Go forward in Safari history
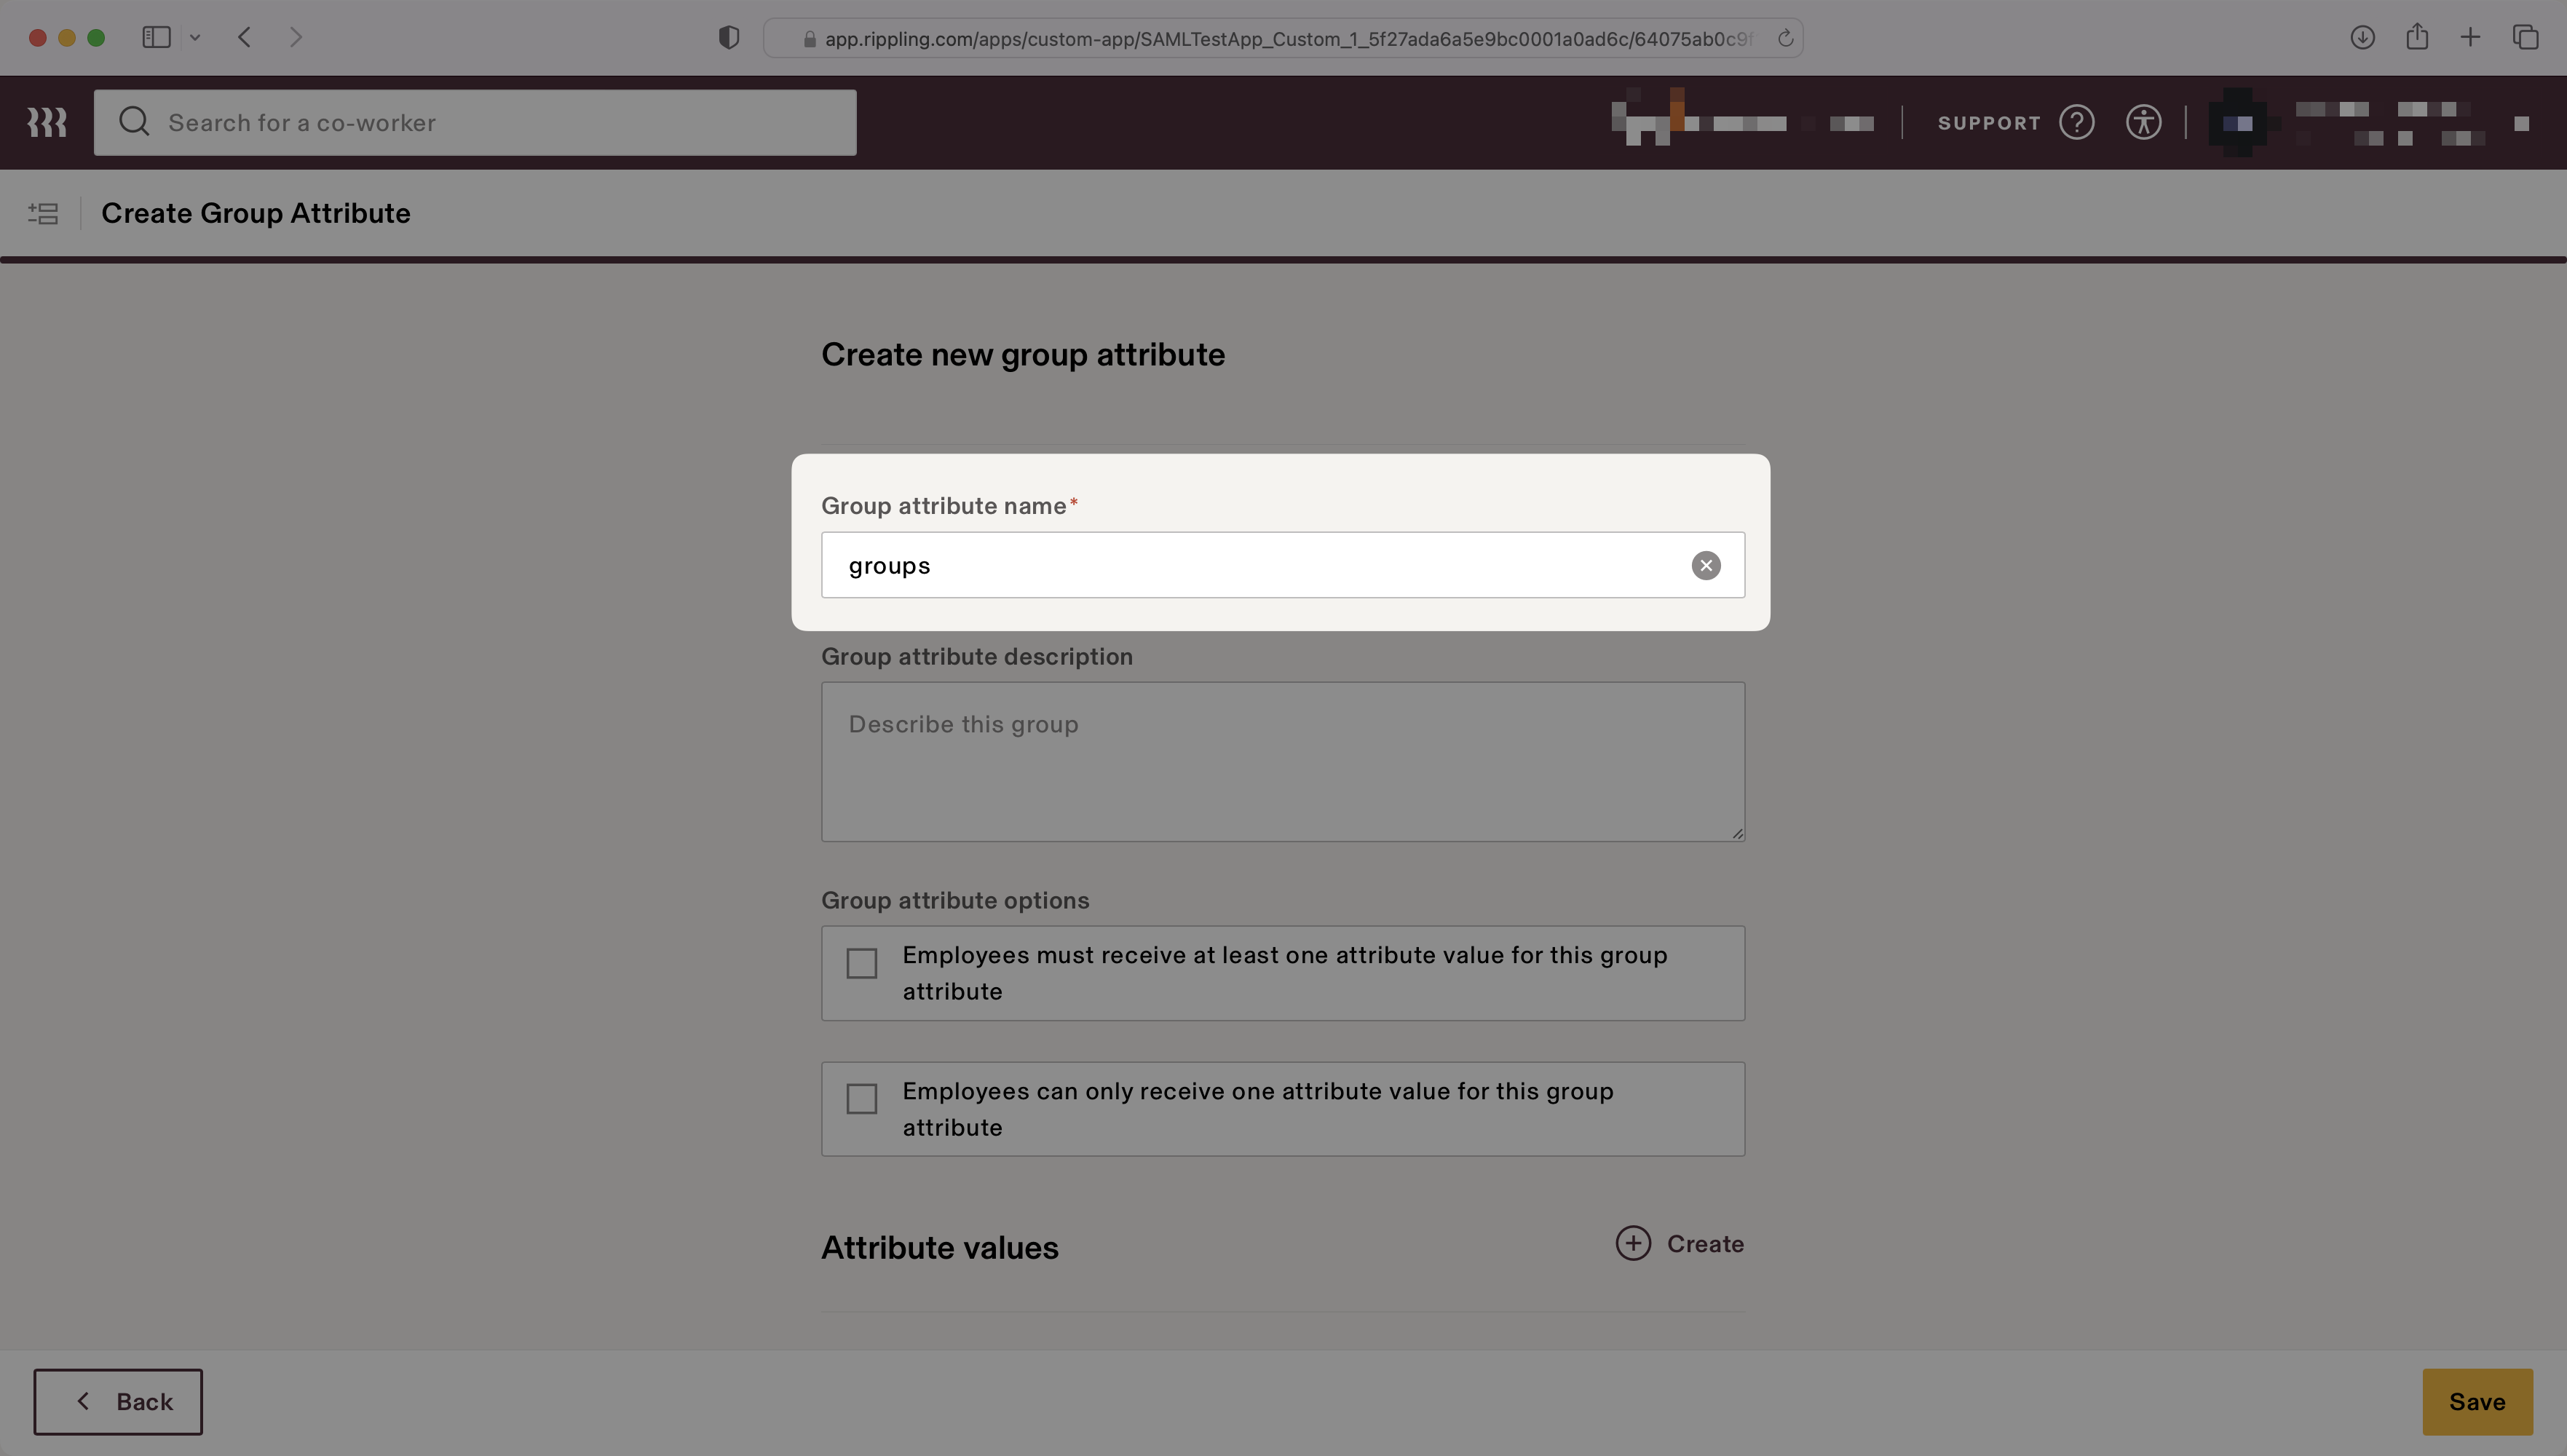This screenshot has height=1456, width=2567. click(296, 37)
